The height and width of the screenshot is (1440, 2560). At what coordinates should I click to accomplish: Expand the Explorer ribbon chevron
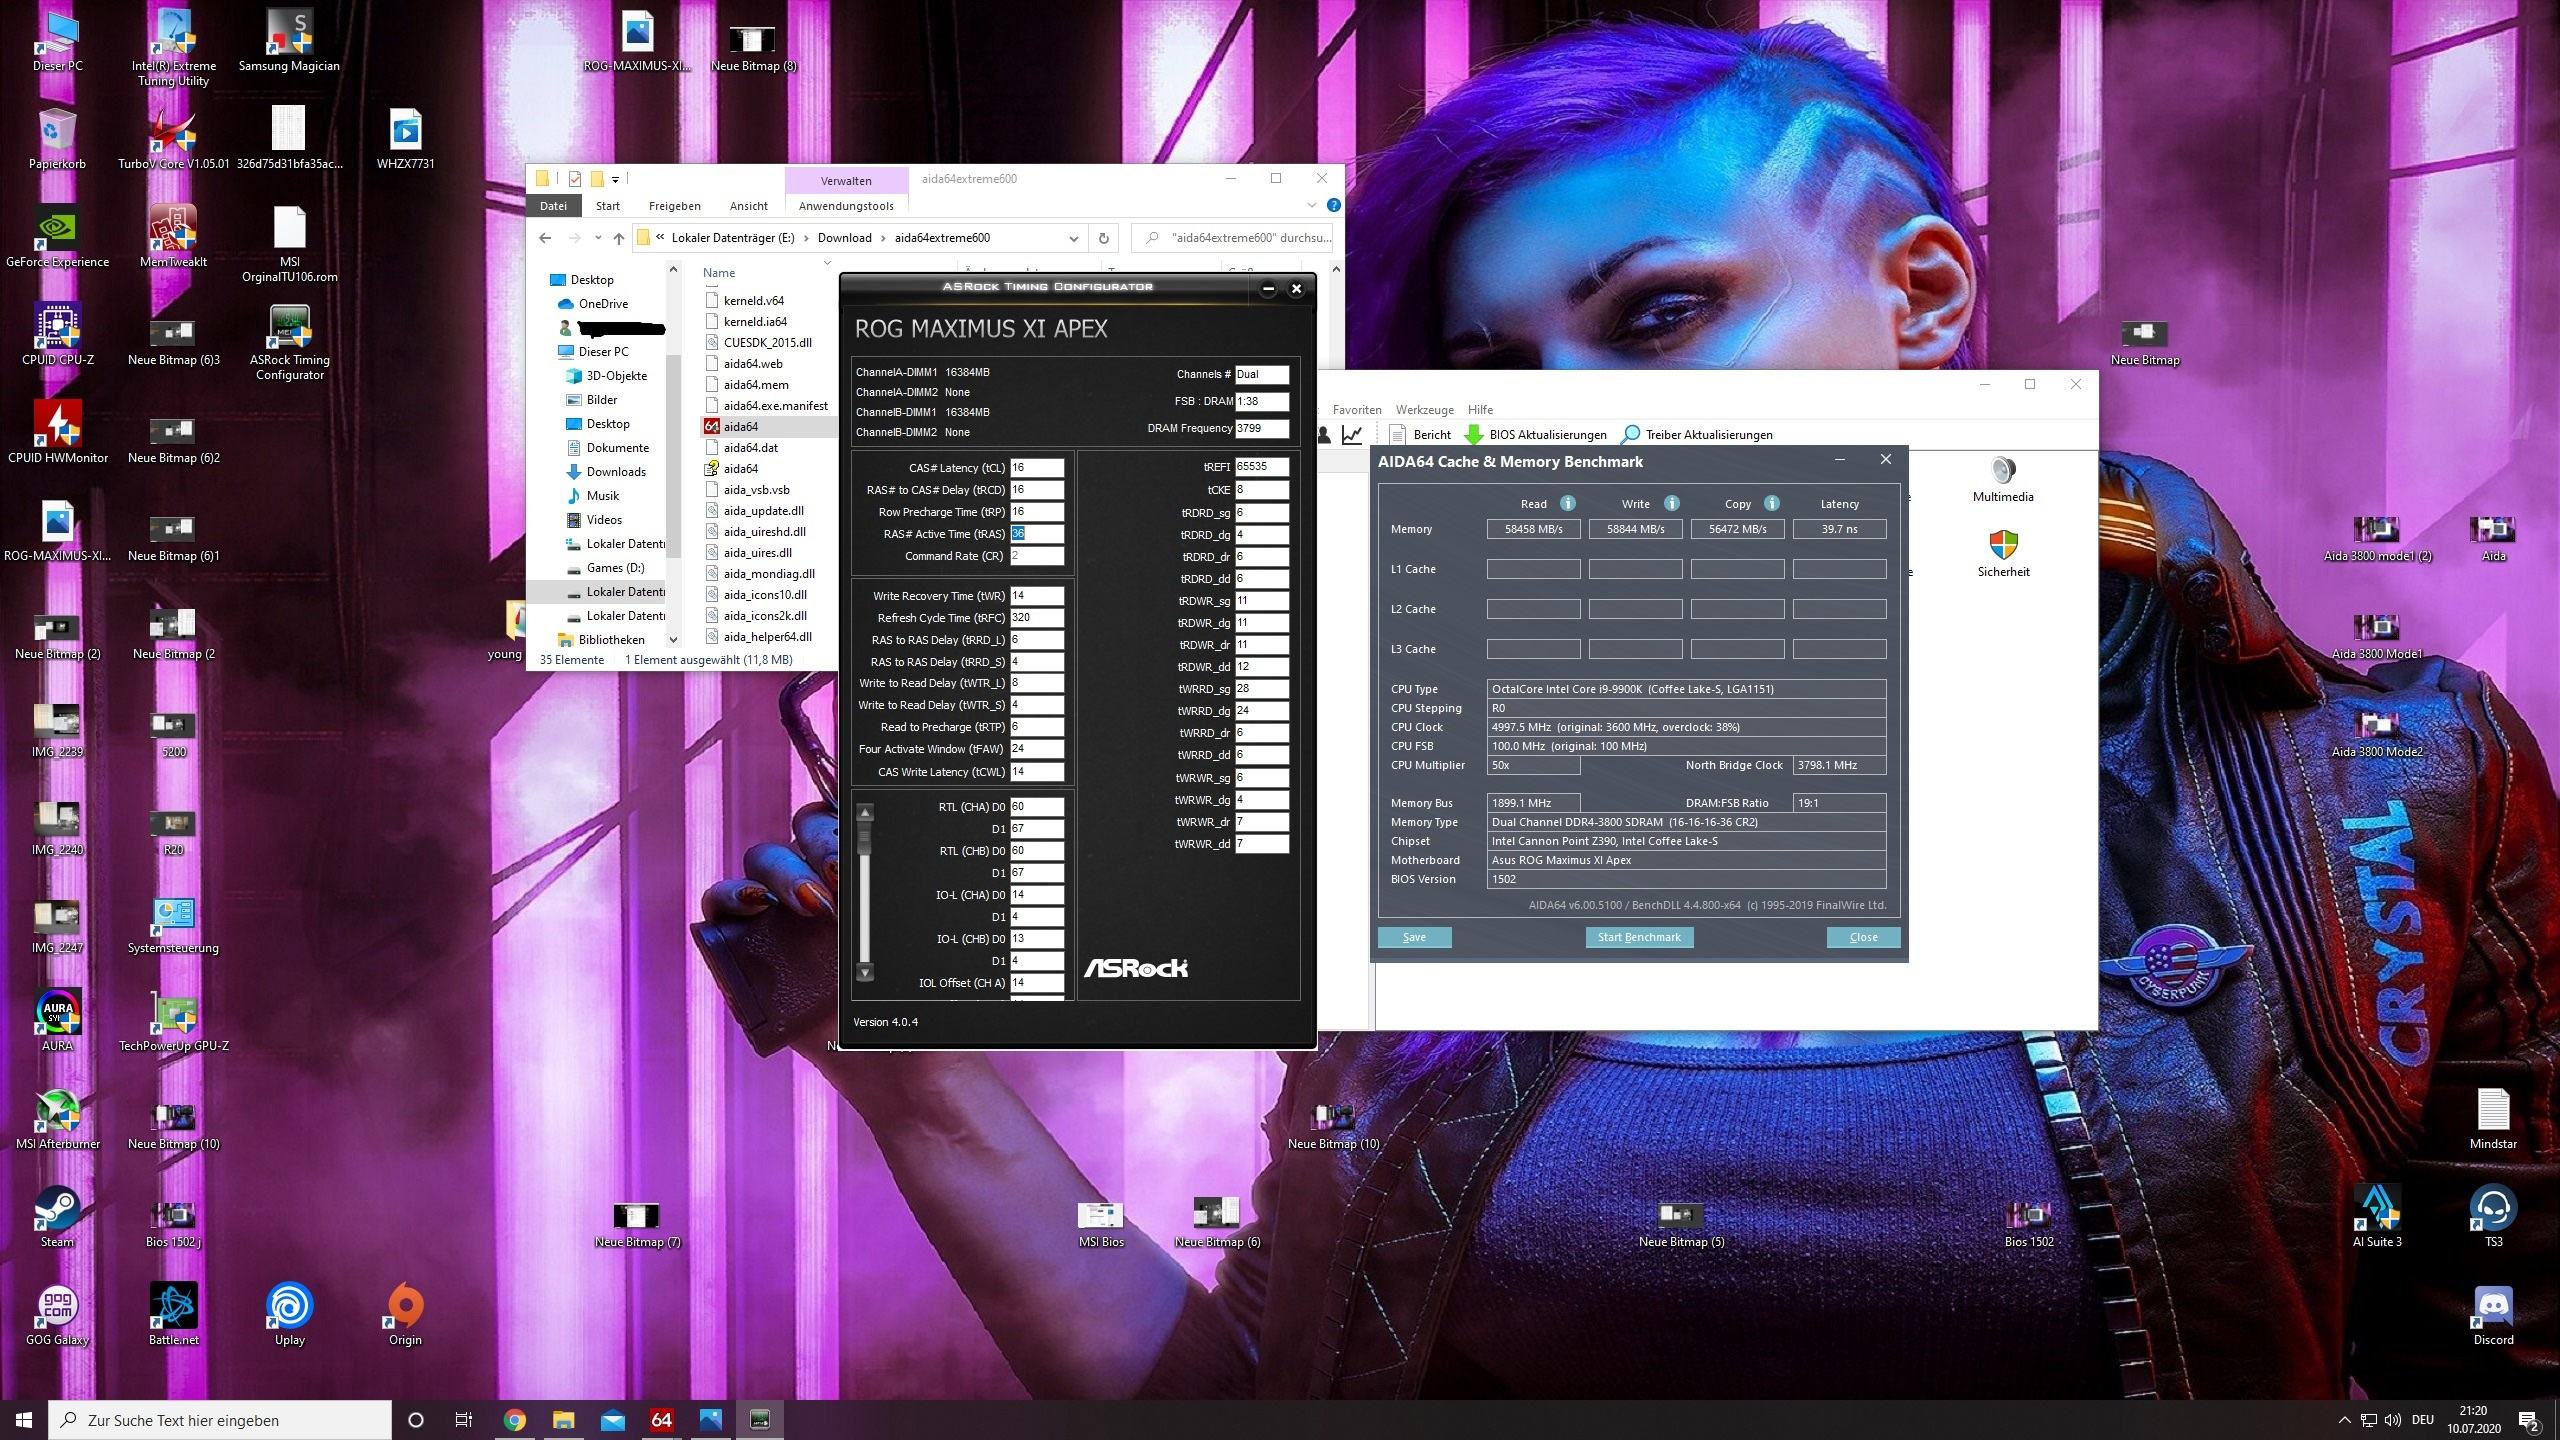point(1312,205)
